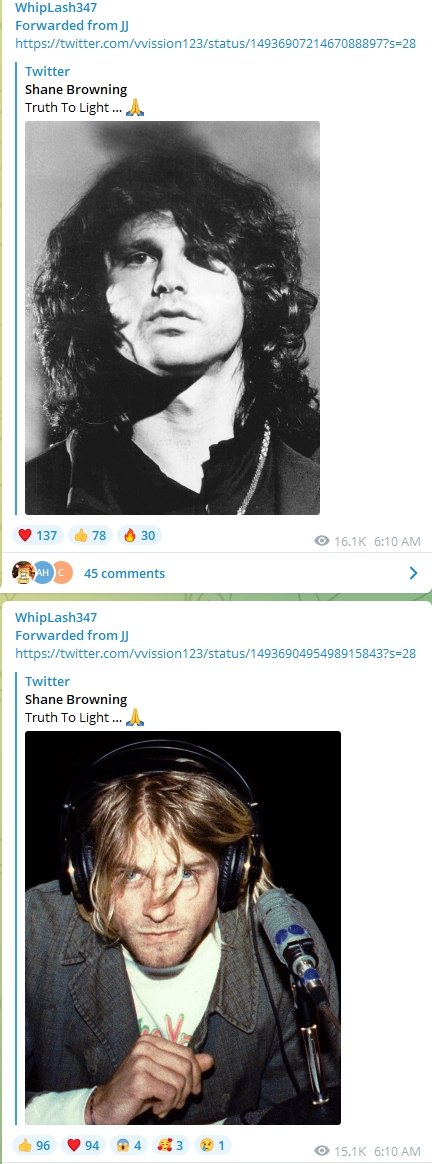Click the smiling hearts face reaction with 3
The image size is (432, 1164).
(x=171, y=1145)
